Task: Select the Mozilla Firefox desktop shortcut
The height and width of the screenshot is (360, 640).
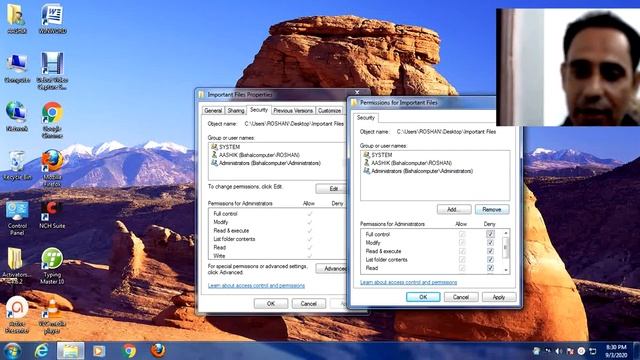Action: click(x=52, y=168)
